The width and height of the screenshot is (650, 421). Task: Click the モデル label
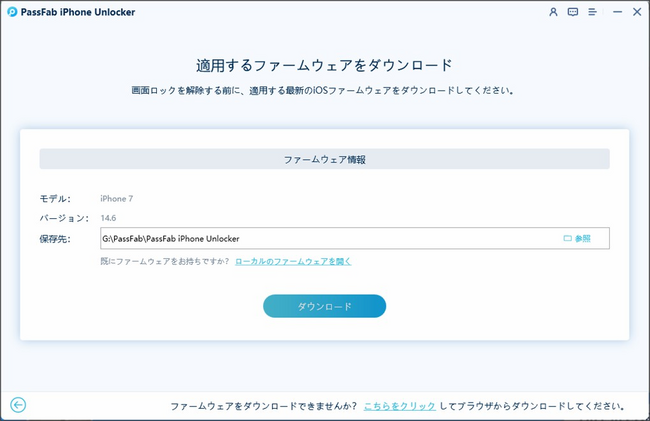55,198
